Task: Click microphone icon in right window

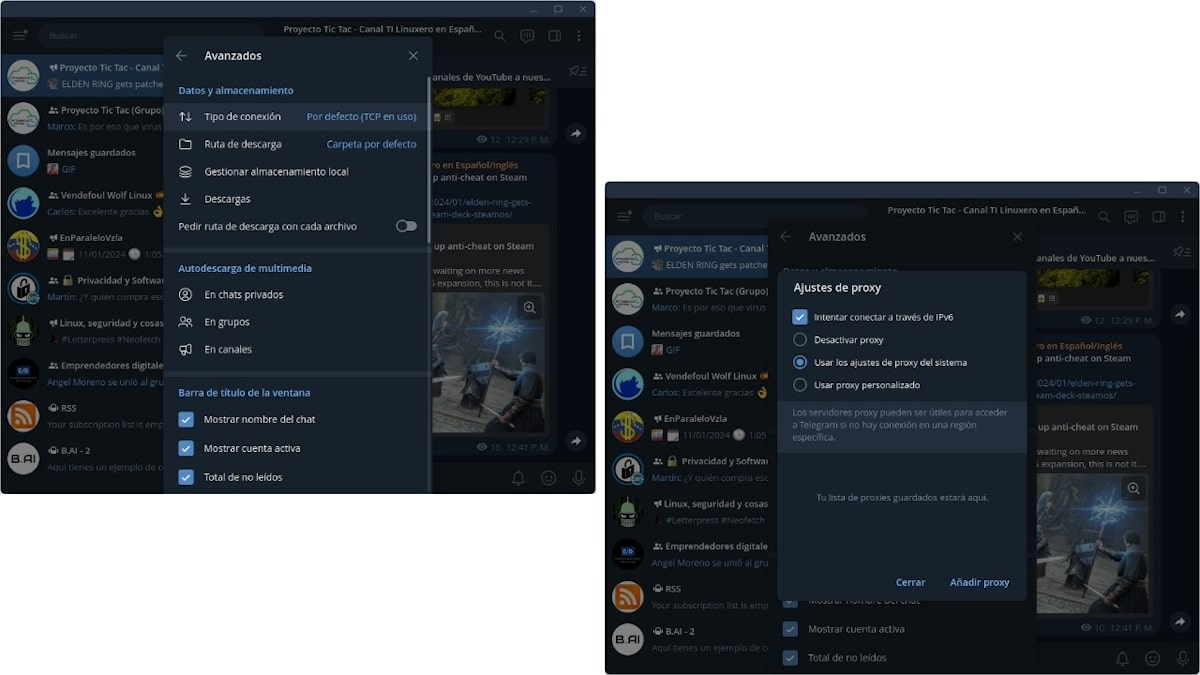Action: (x=1182, y=659)
